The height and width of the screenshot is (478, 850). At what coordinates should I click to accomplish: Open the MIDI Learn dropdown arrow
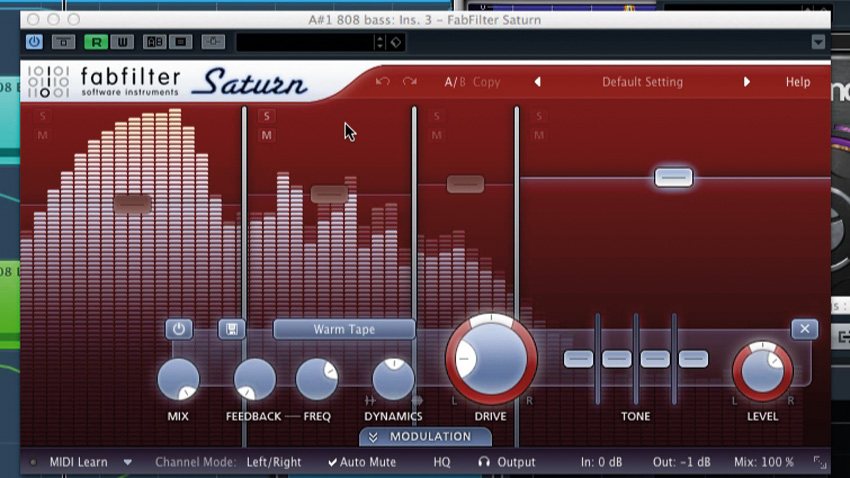coord(127,462)
